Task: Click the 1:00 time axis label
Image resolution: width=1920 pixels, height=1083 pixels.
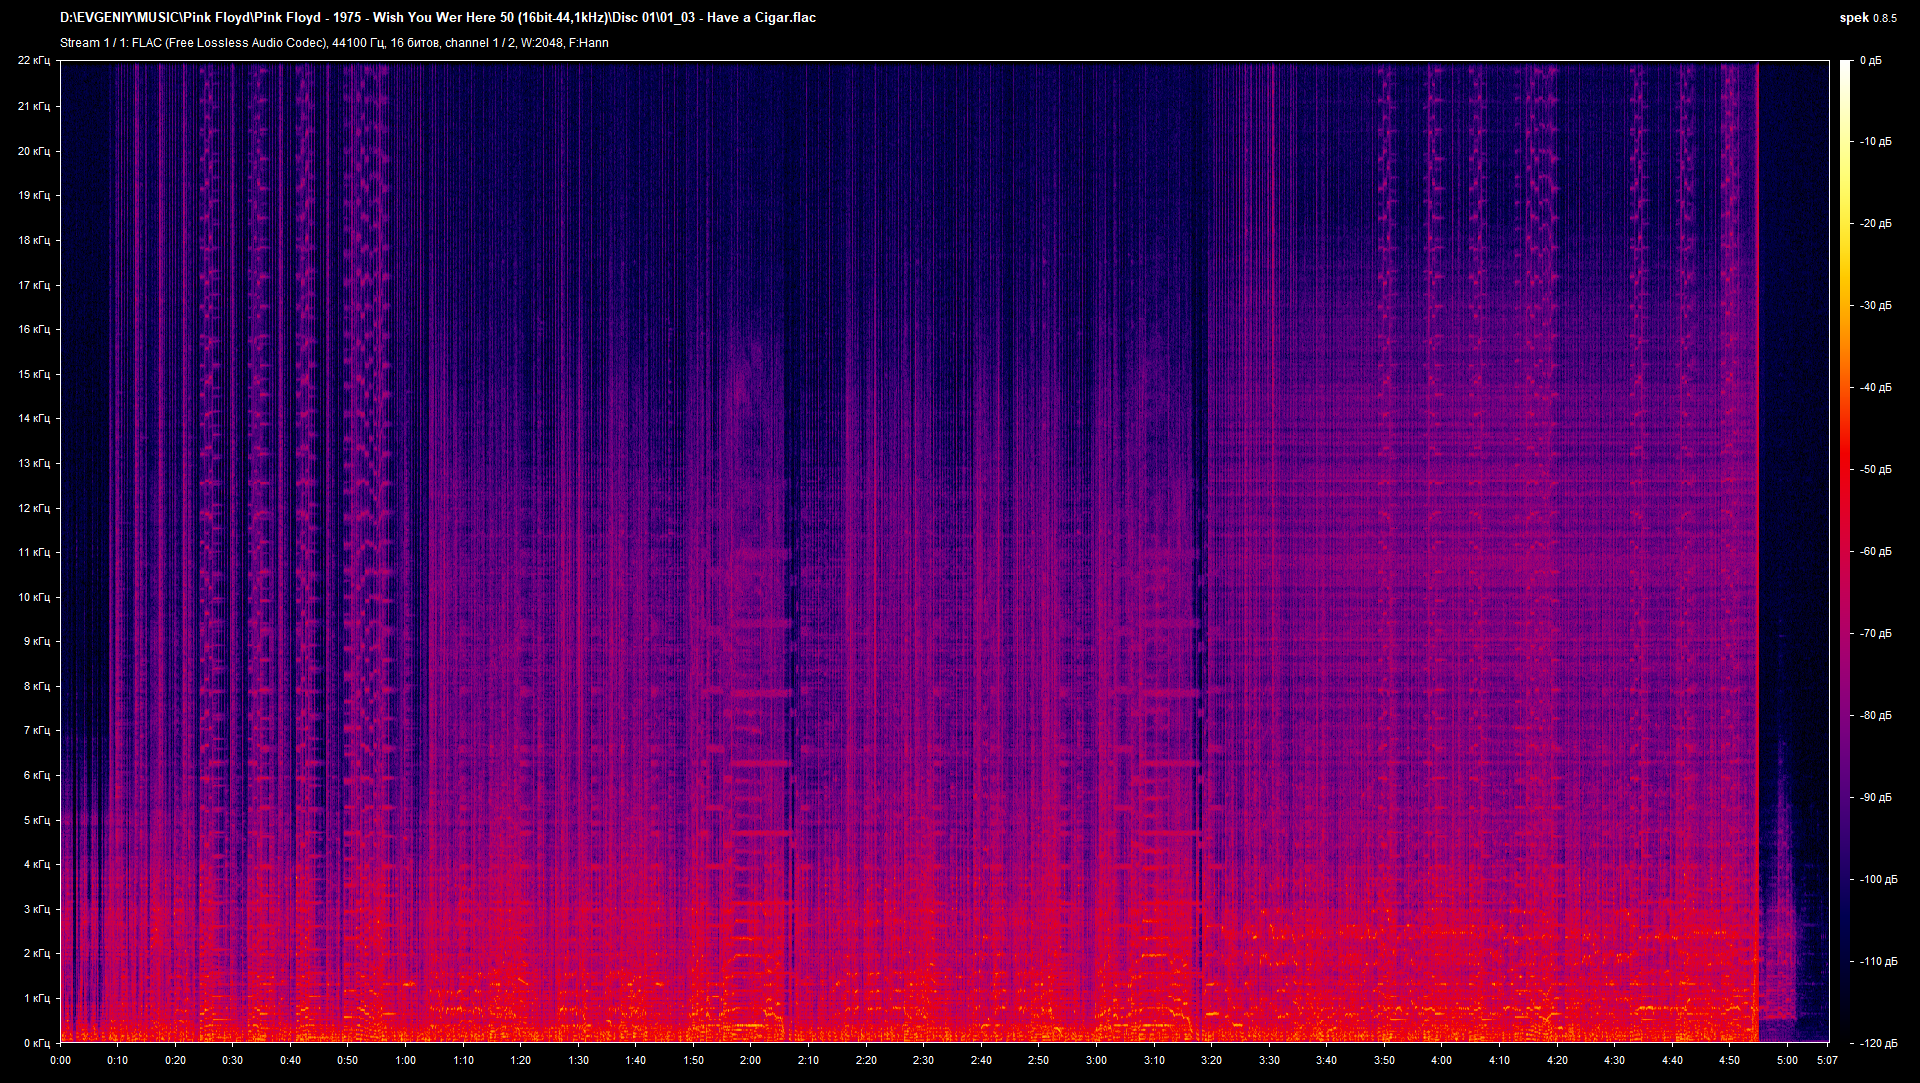Action: click(x=405, y=1060)
